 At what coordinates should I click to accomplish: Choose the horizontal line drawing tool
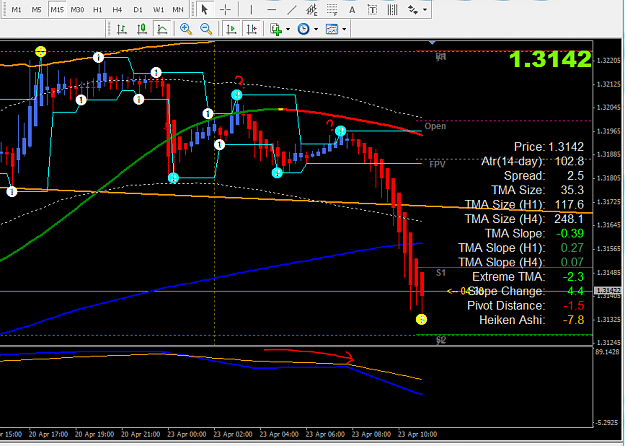[272, 9]
